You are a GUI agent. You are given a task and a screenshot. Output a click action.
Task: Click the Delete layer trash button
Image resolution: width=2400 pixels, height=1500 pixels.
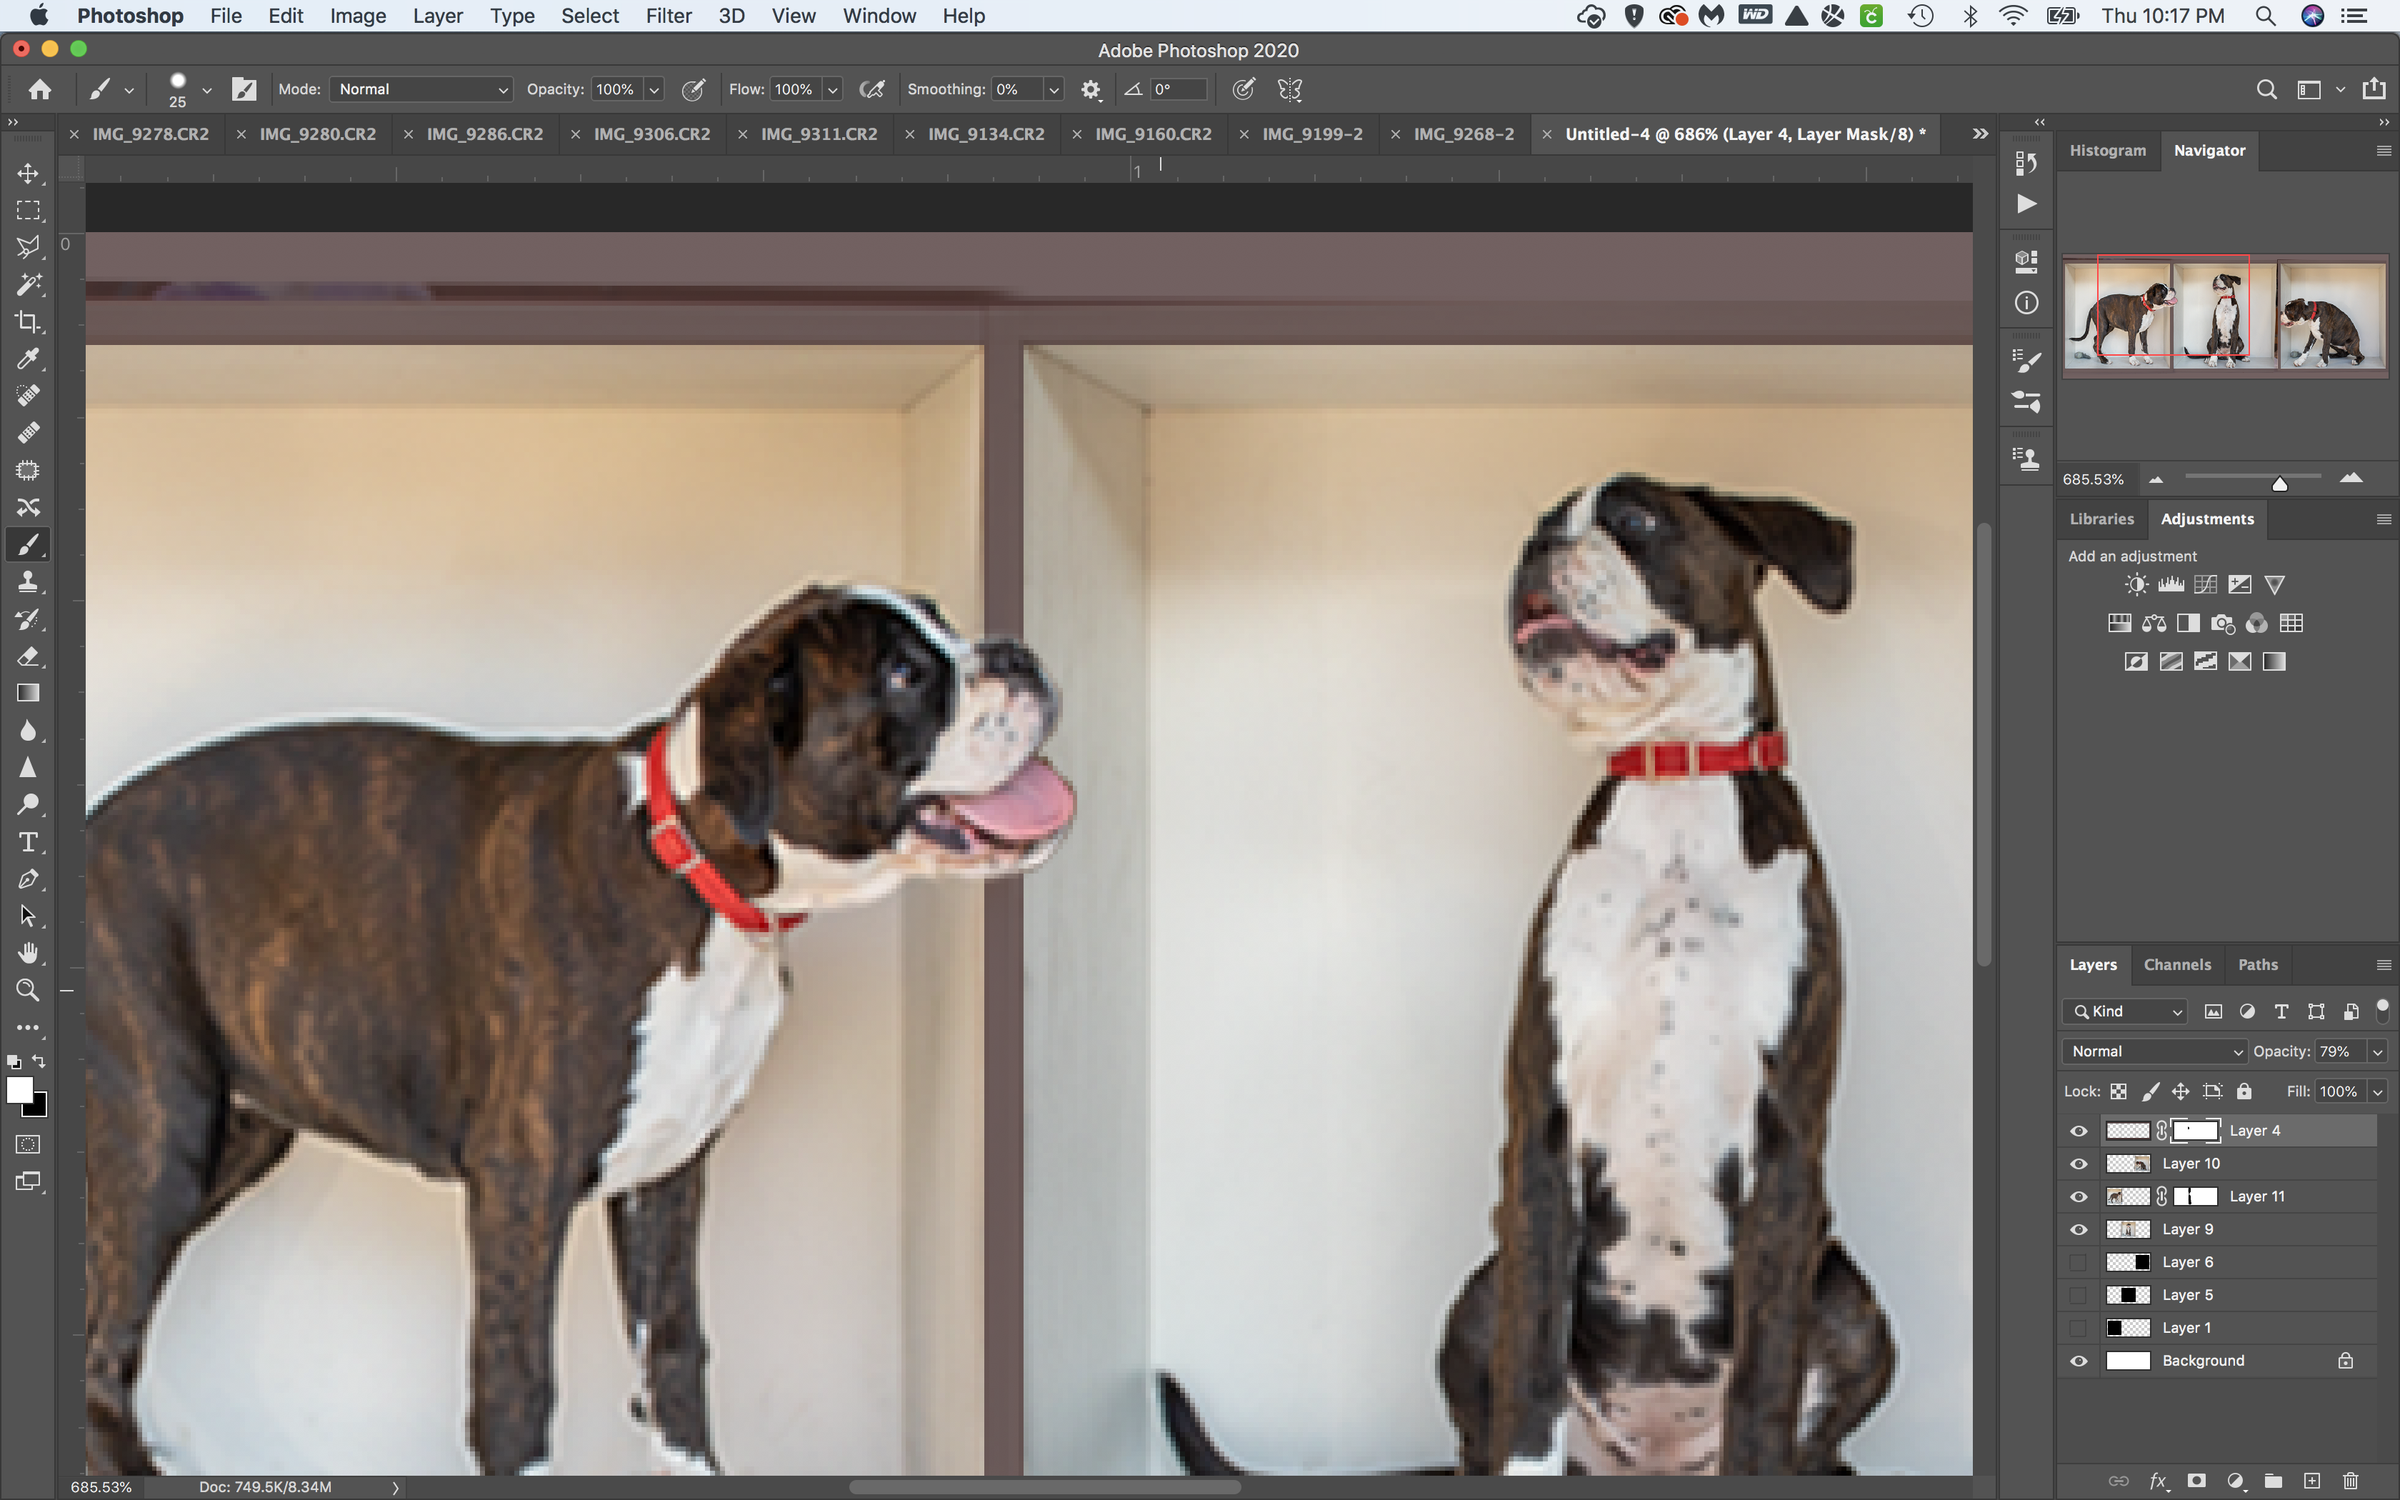tap(2349, 1482)
